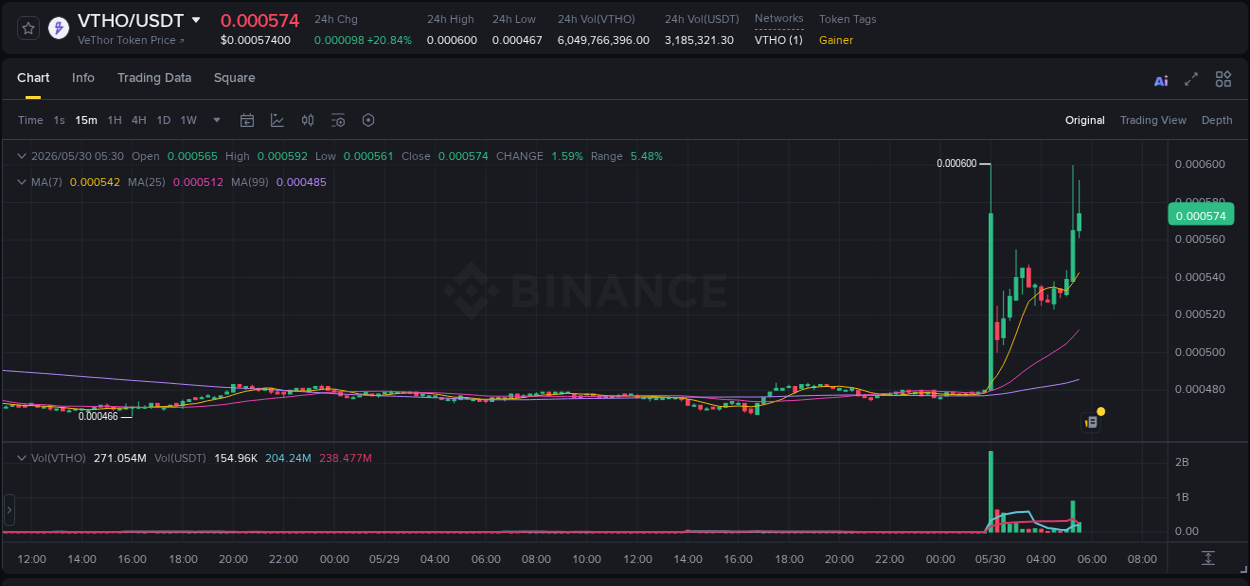The height and width of the screenshot is (586, 1250).
Task: Open the news note icon on chart
Action: (1091, 423)
